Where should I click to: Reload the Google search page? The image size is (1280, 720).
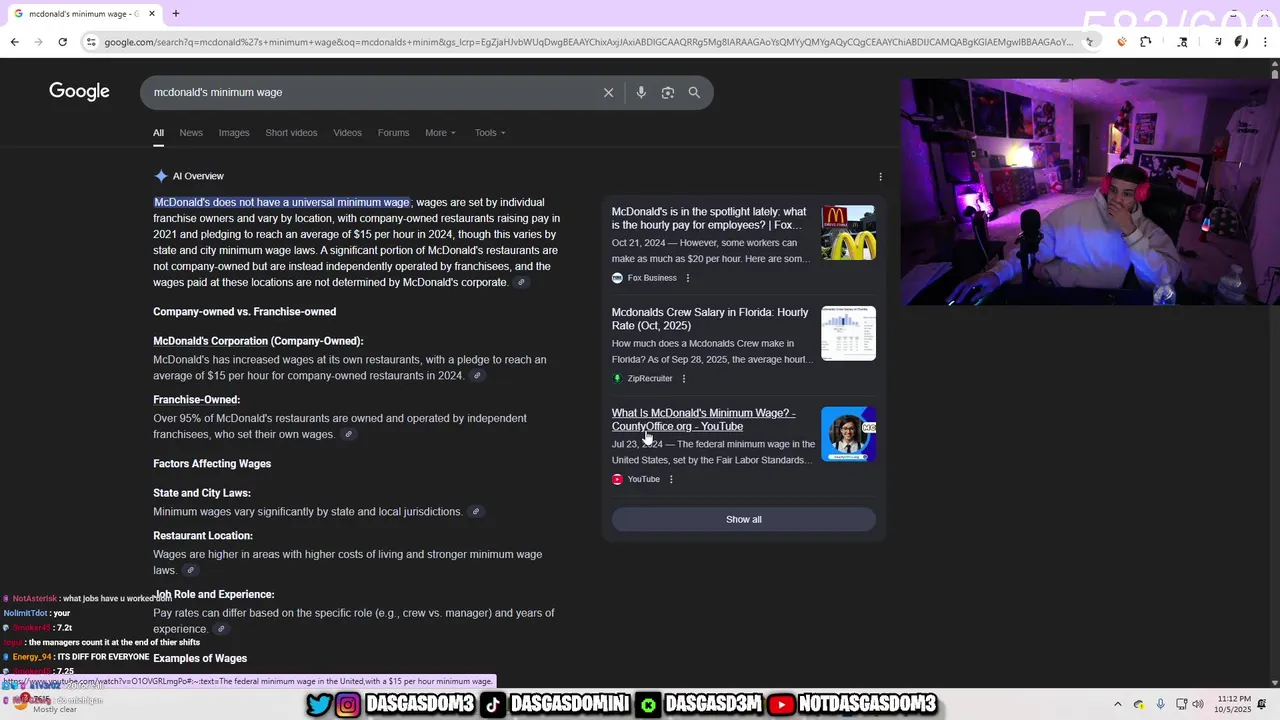(62, 42)
